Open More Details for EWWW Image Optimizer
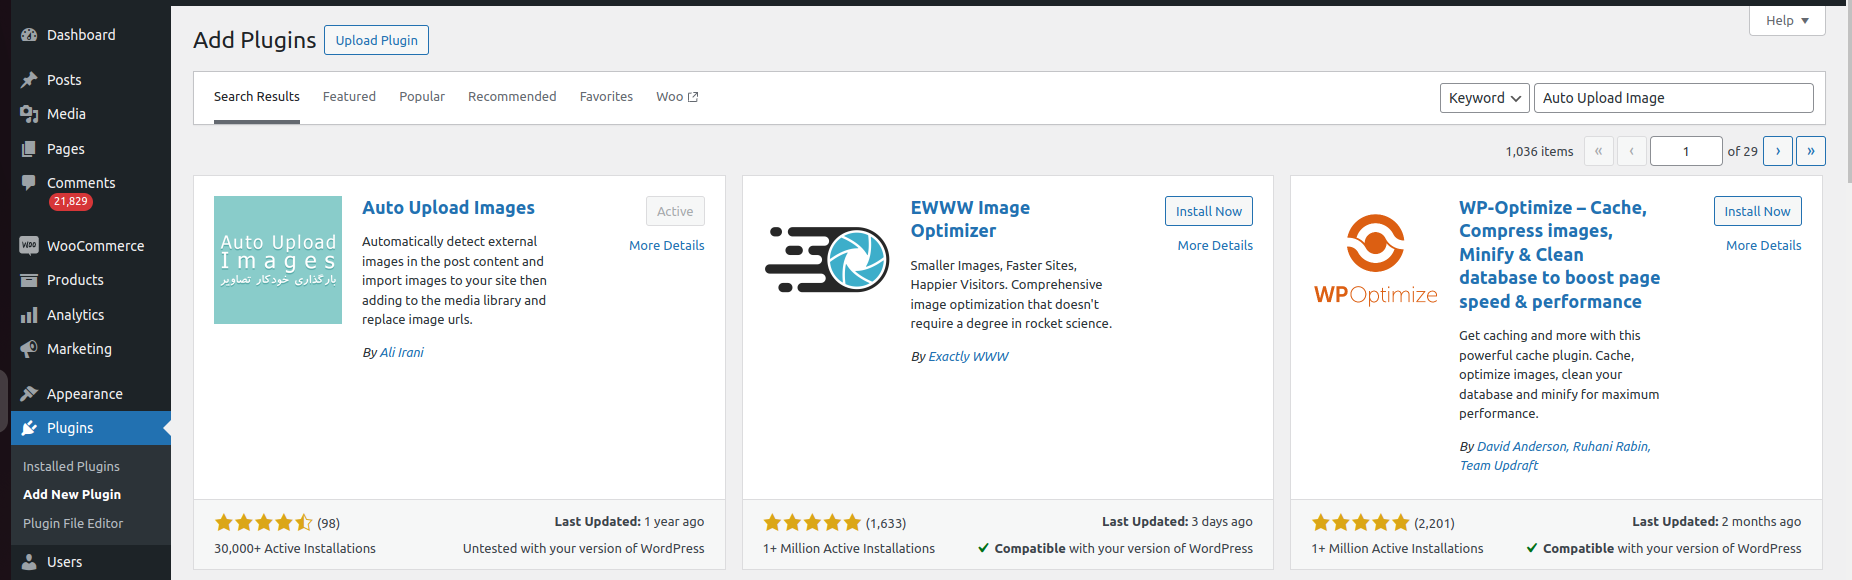The height and width of the screenshot is (580, 1852). 1215,245
